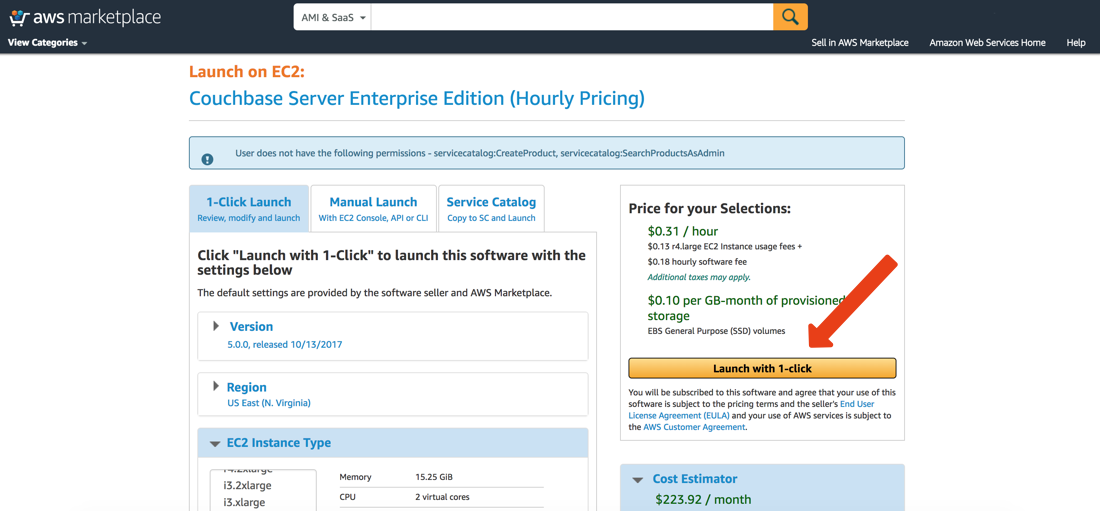
Task: Click the Couchbase Server Enterprise Edition title
Action: pos(417,98)
